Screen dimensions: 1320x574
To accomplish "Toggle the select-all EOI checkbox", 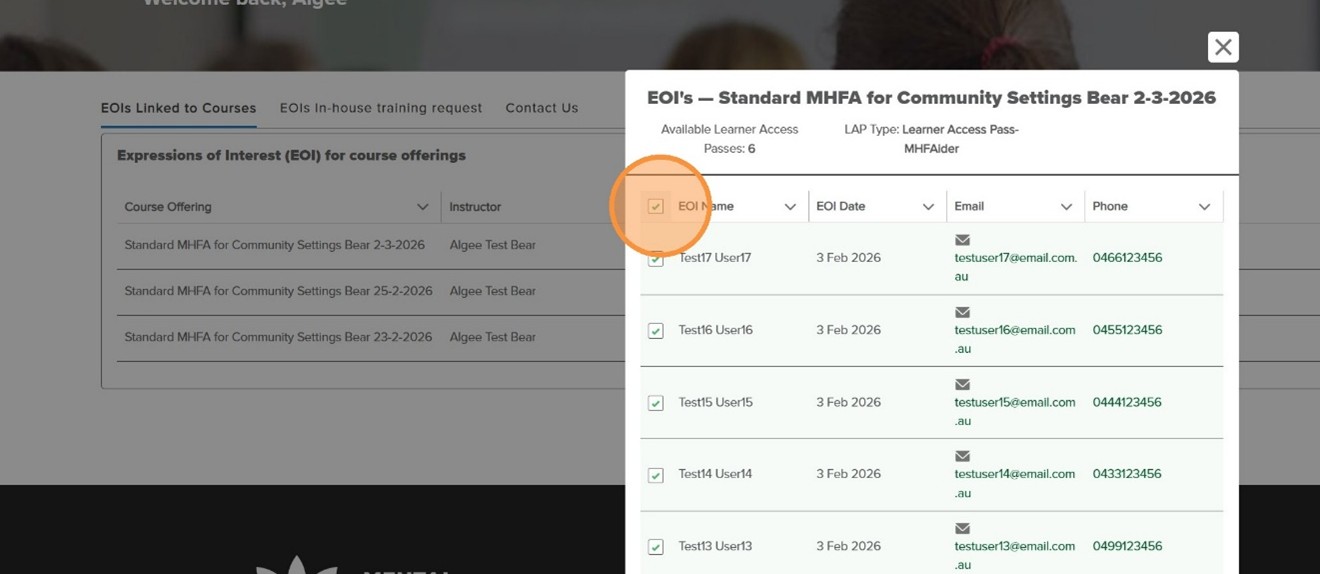I will pos(656,206).
